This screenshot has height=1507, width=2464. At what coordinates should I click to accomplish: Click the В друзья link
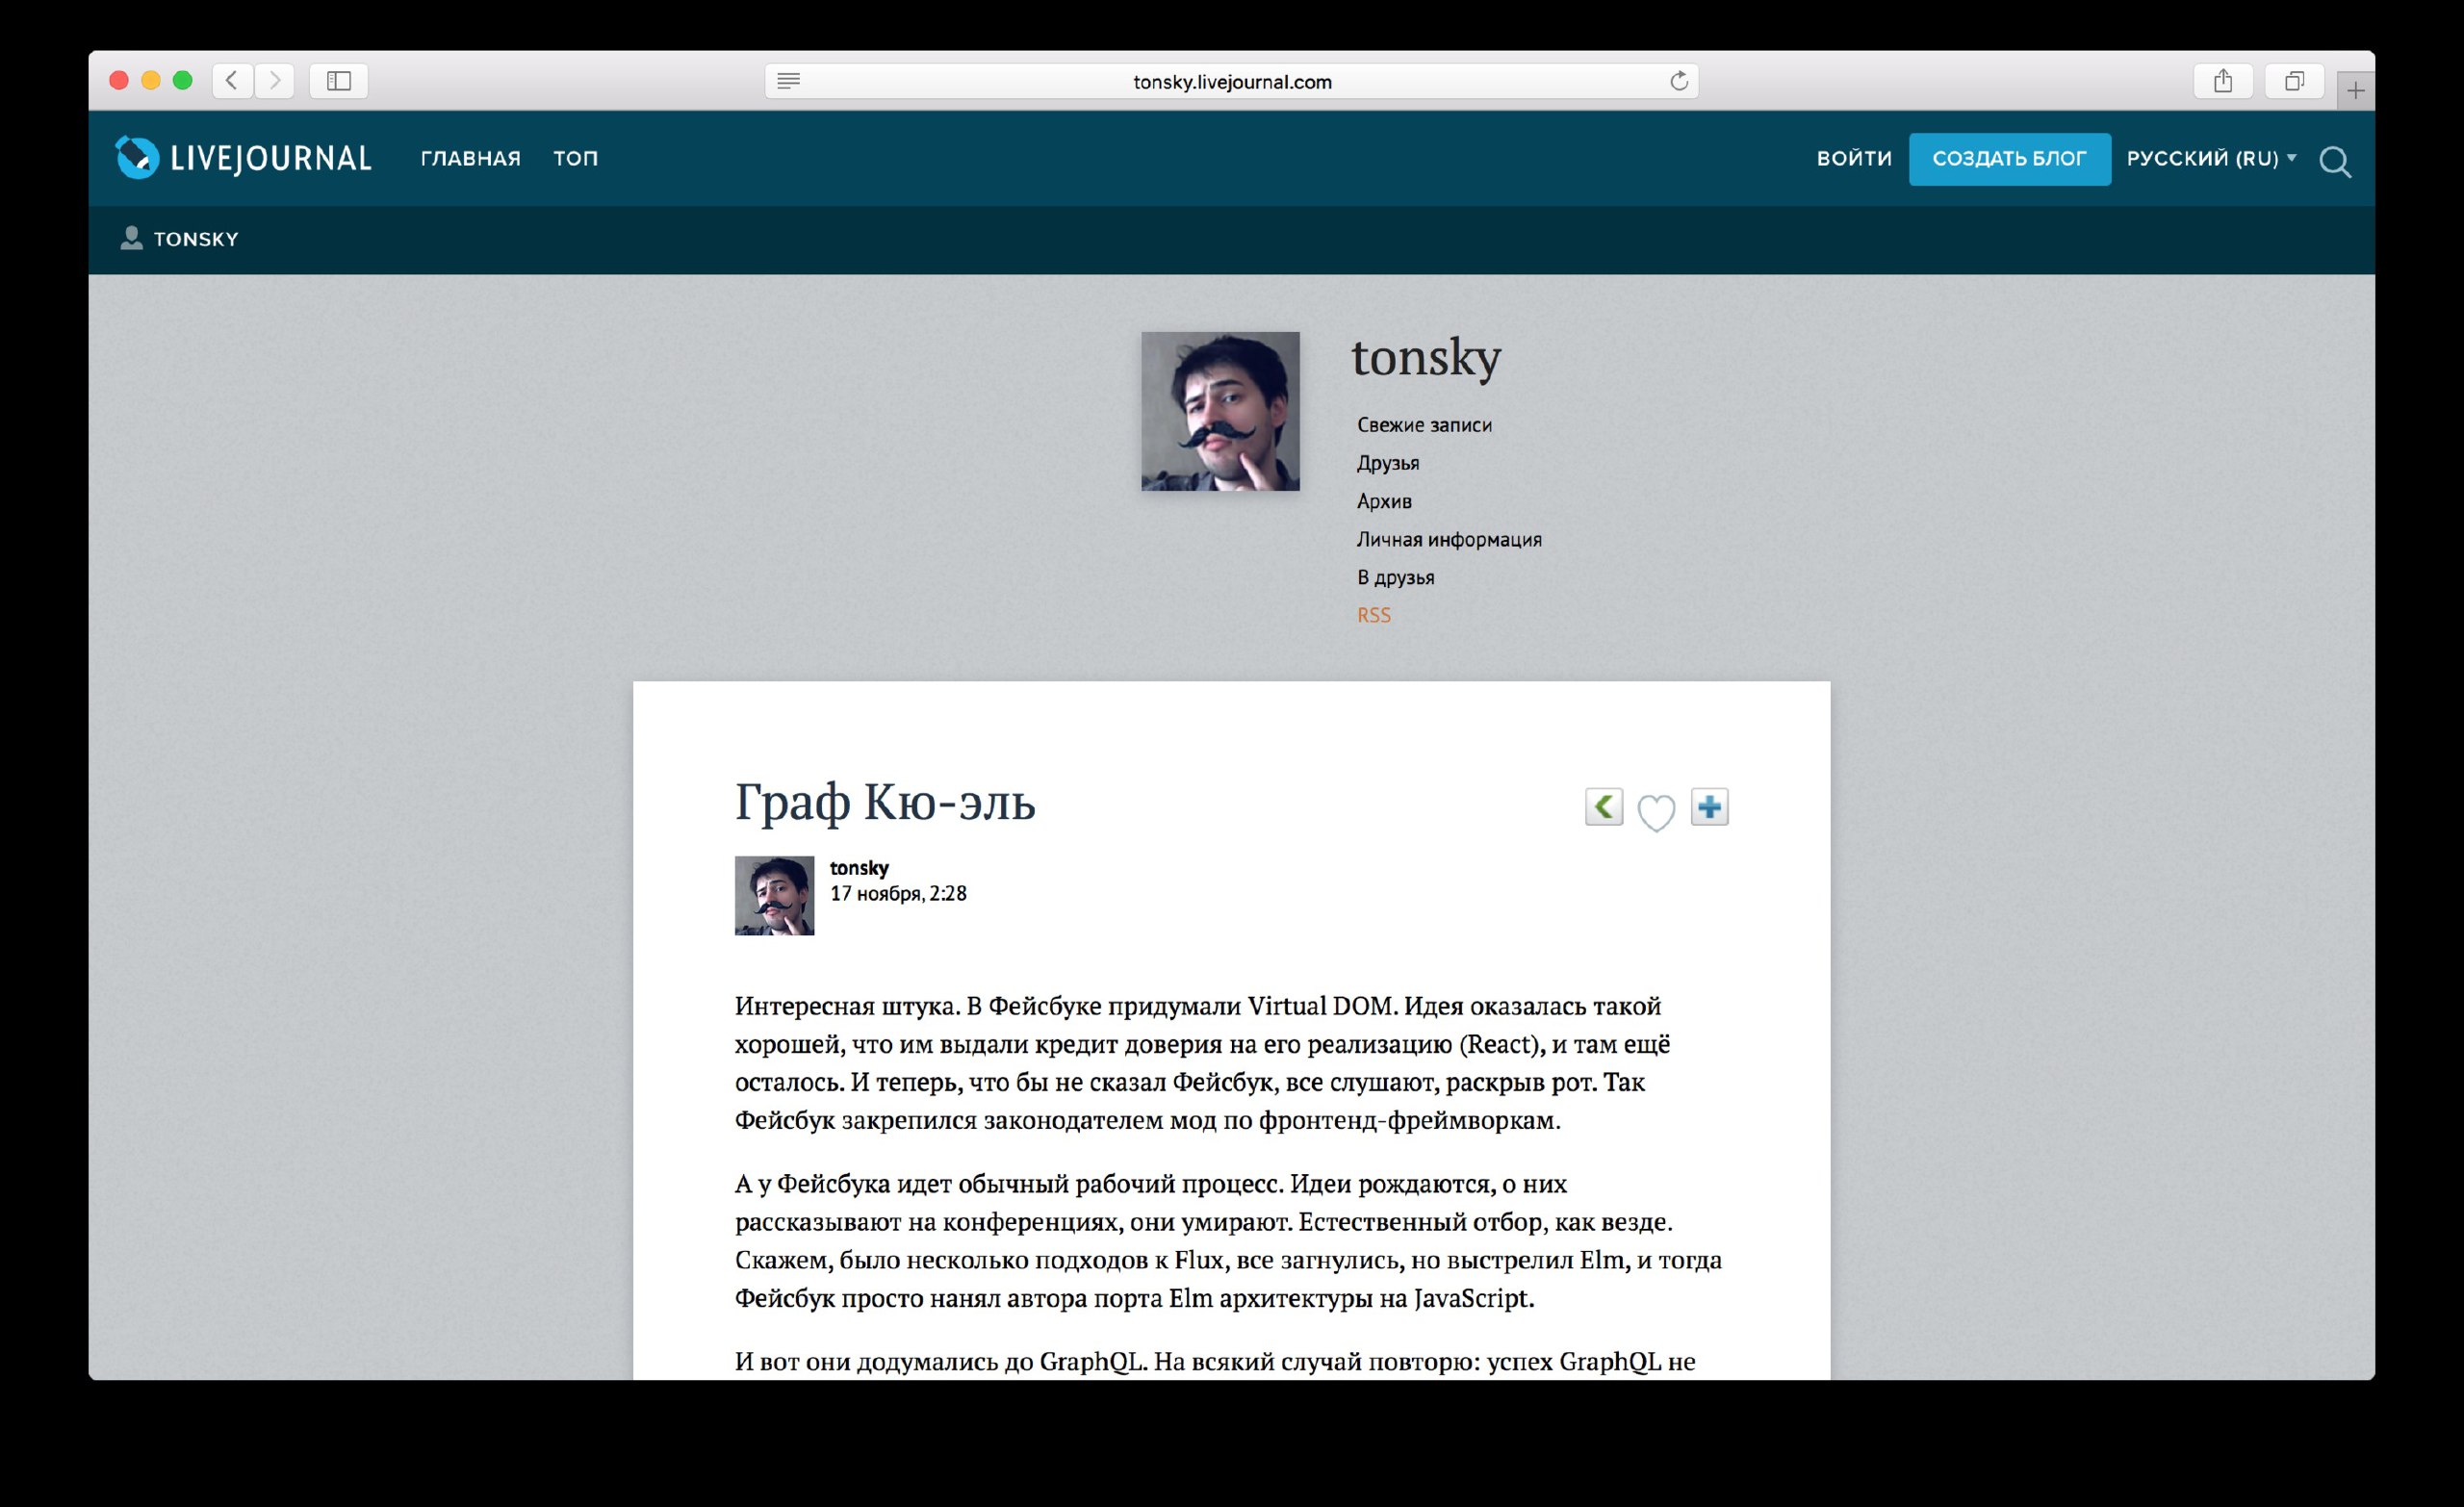pyautogui.click(x=1395, y=577)
